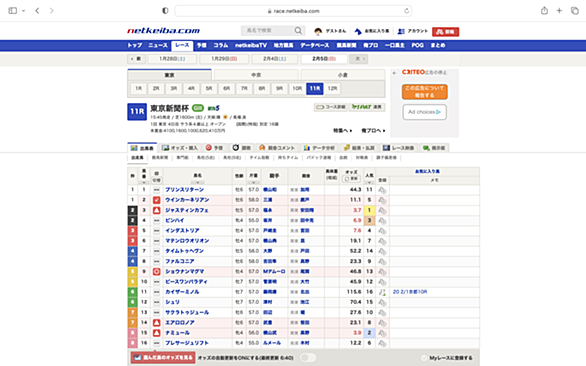This screenshot has height=366, width=586.
Task: Open favorites horse icon in header
Action: tap(358, 31)
